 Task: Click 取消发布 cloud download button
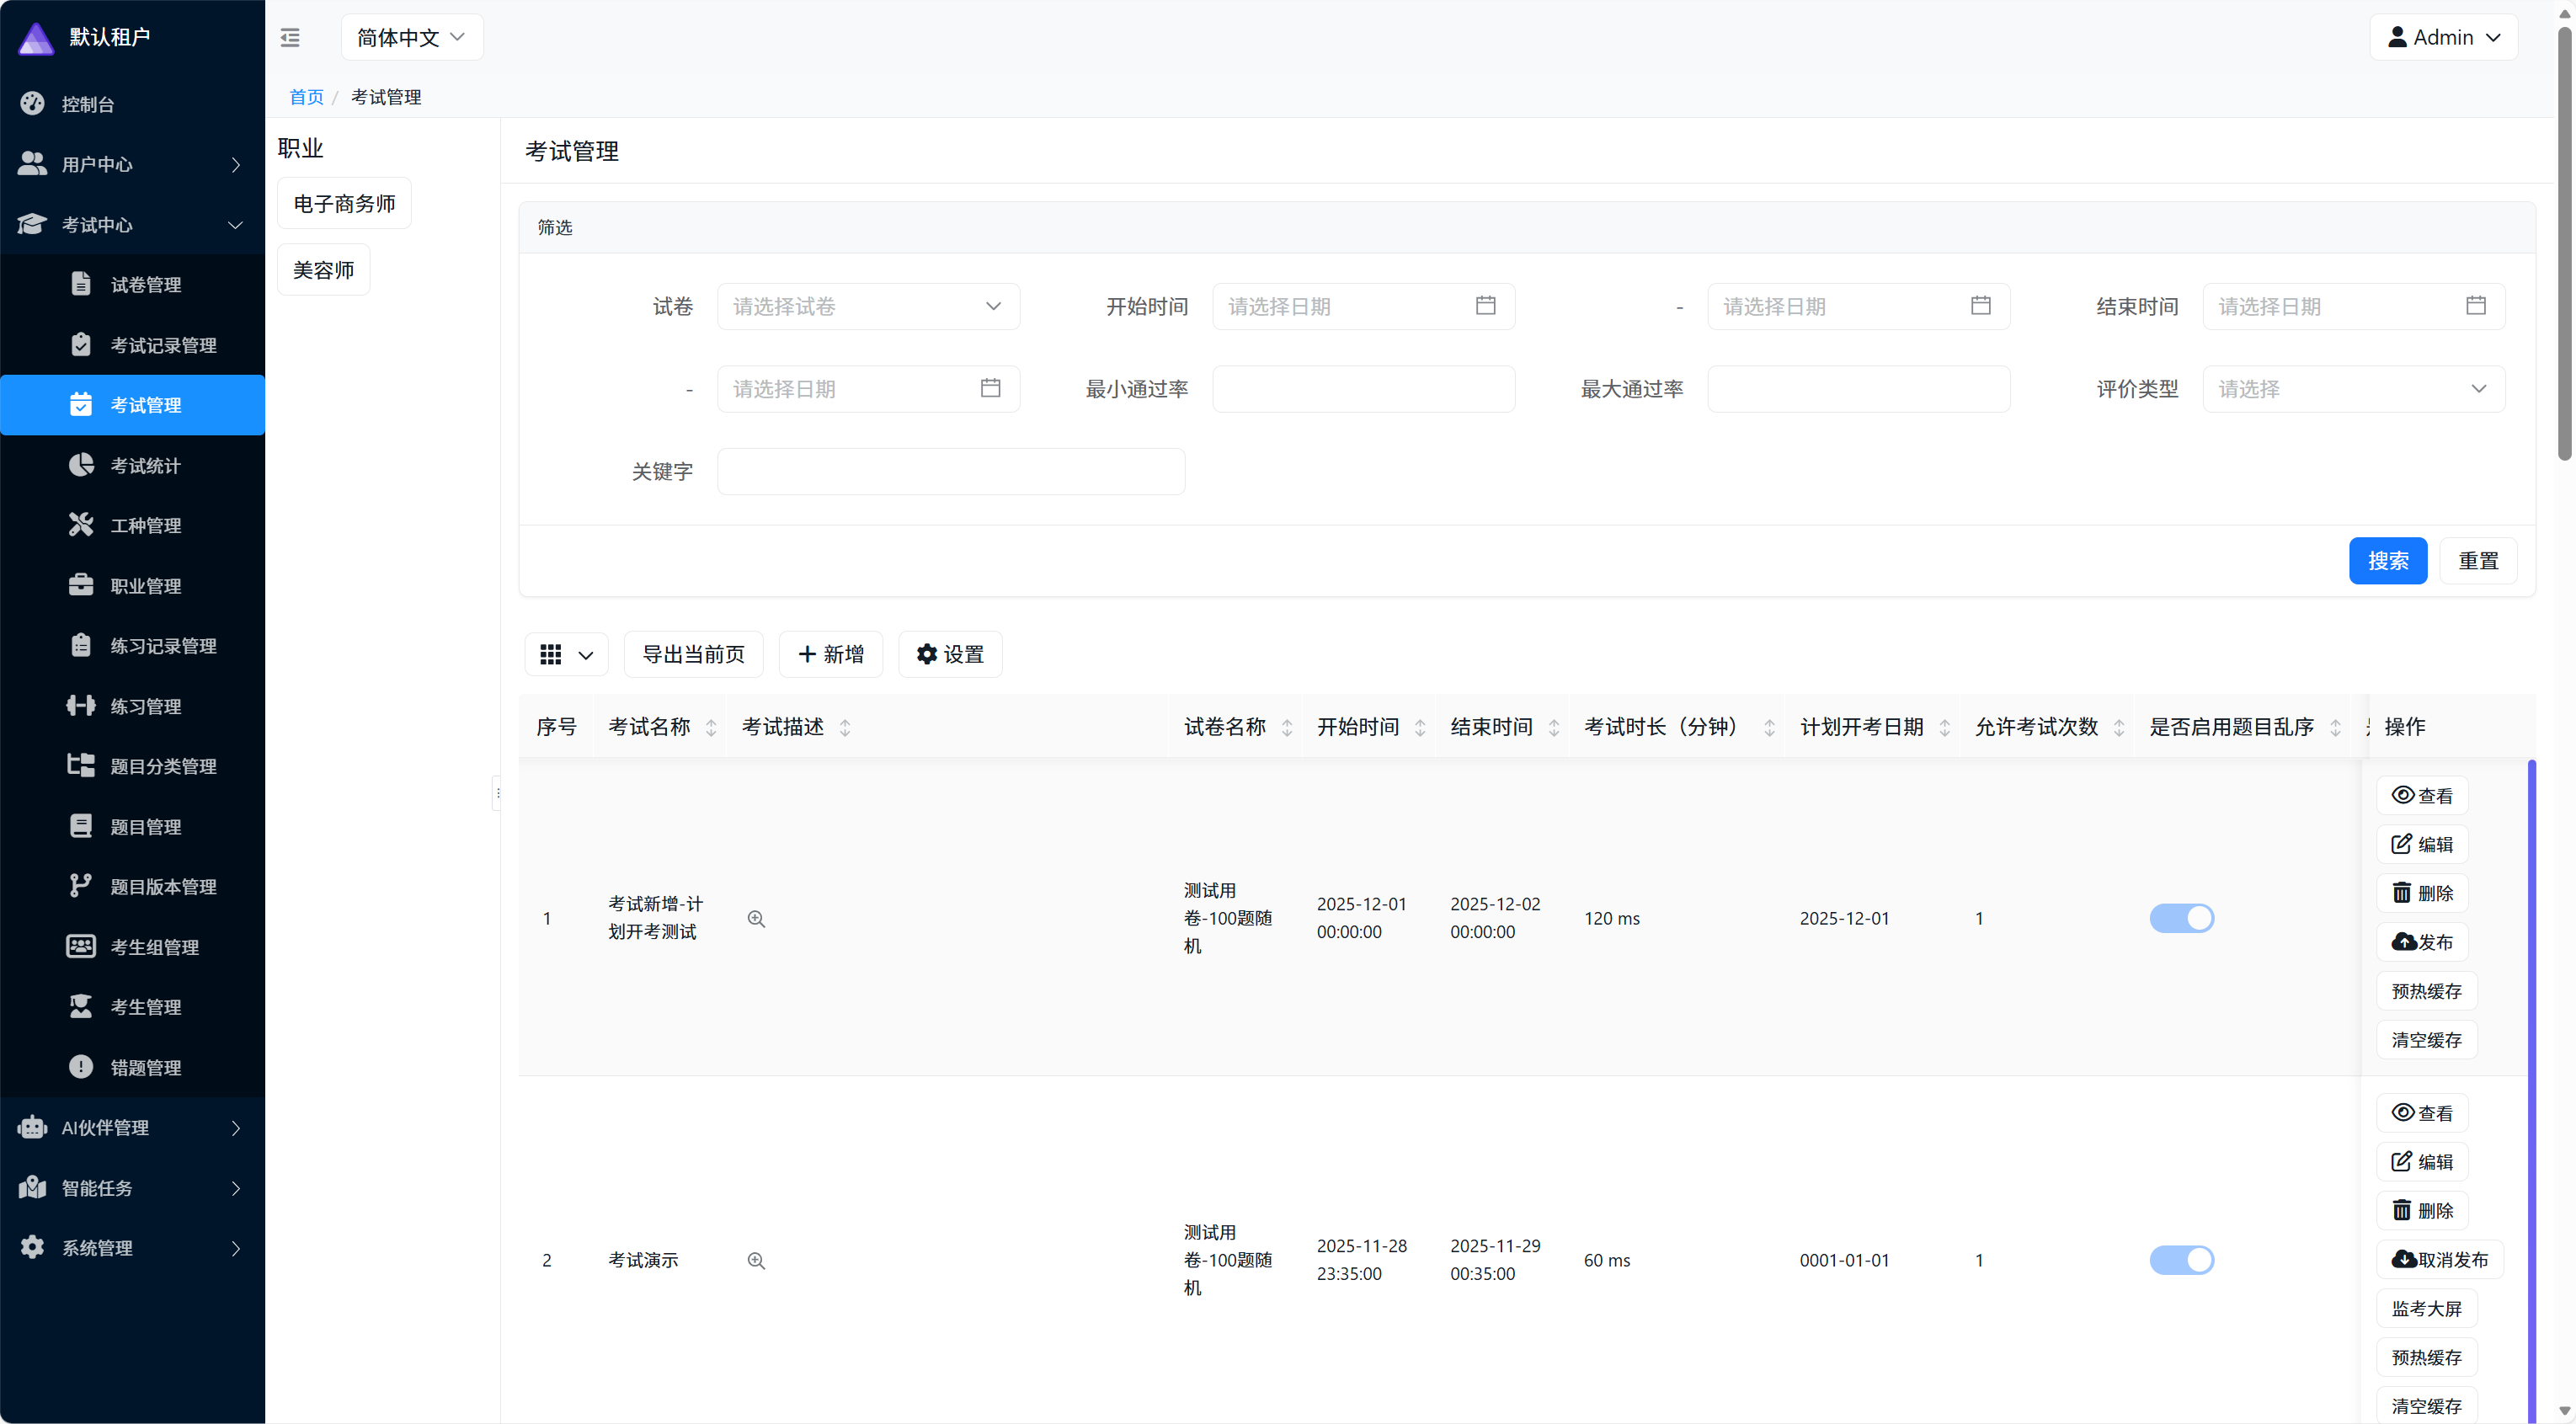(2439, 1260)
